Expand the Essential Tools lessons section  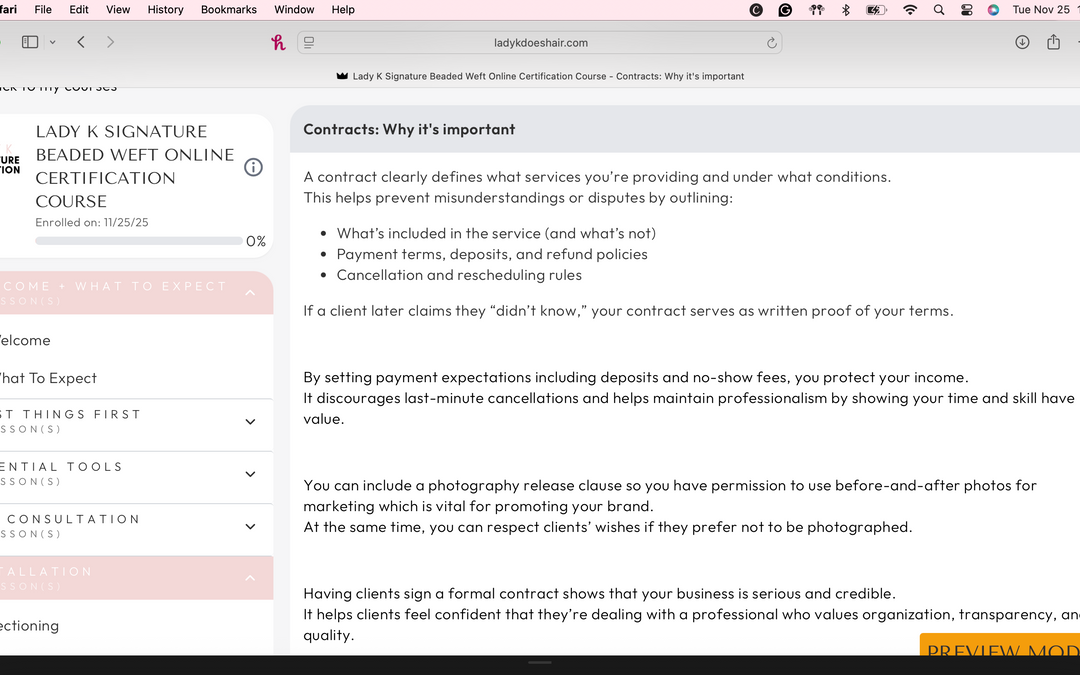250,474
